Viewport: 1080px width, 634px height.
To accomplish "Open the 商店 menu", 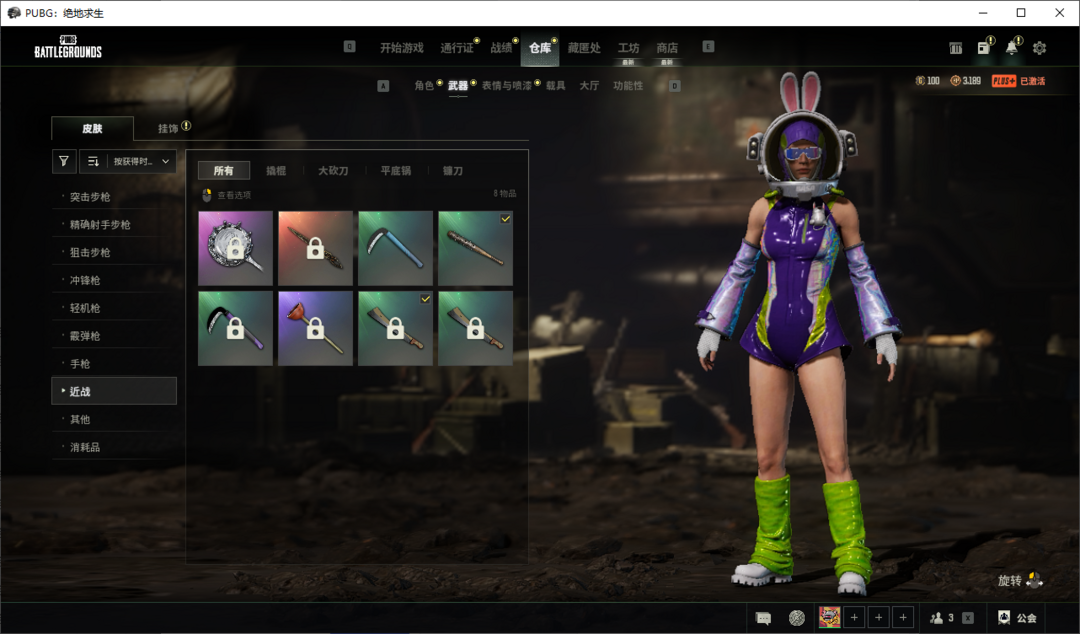I will (x=667, y=48).
